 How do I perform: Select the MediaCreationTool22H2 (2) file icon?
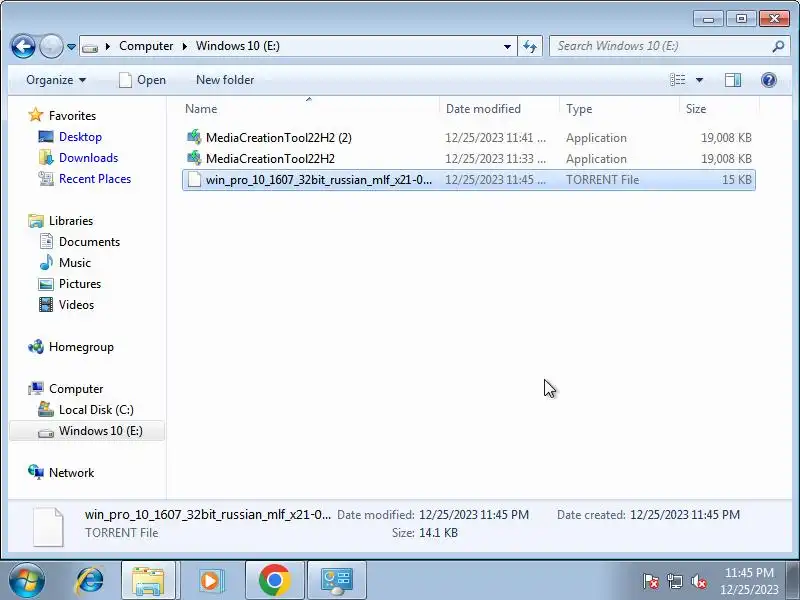tap(194, 137)
